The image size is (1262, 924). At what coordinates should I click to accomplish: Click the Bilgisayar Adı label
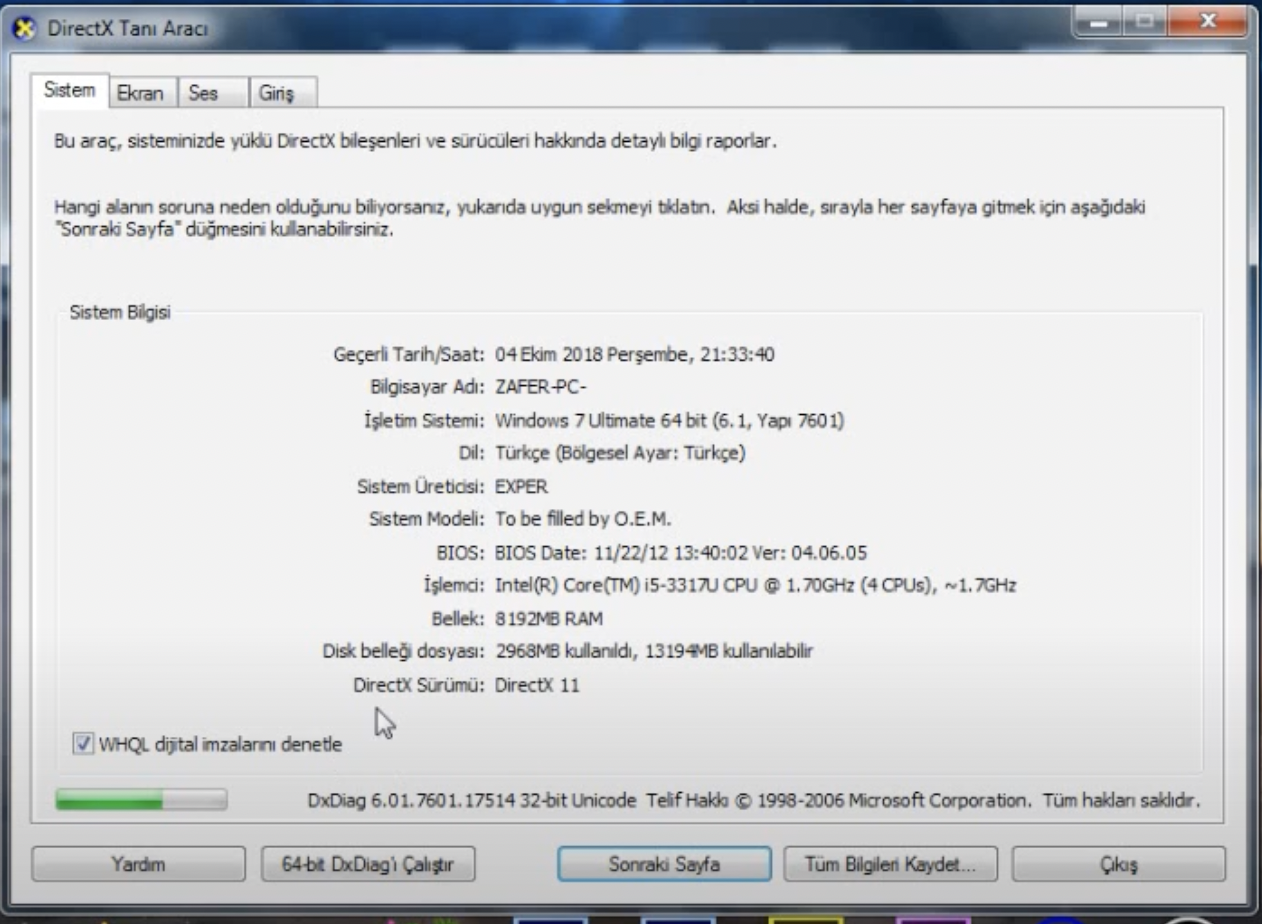(x=428, y=387)
